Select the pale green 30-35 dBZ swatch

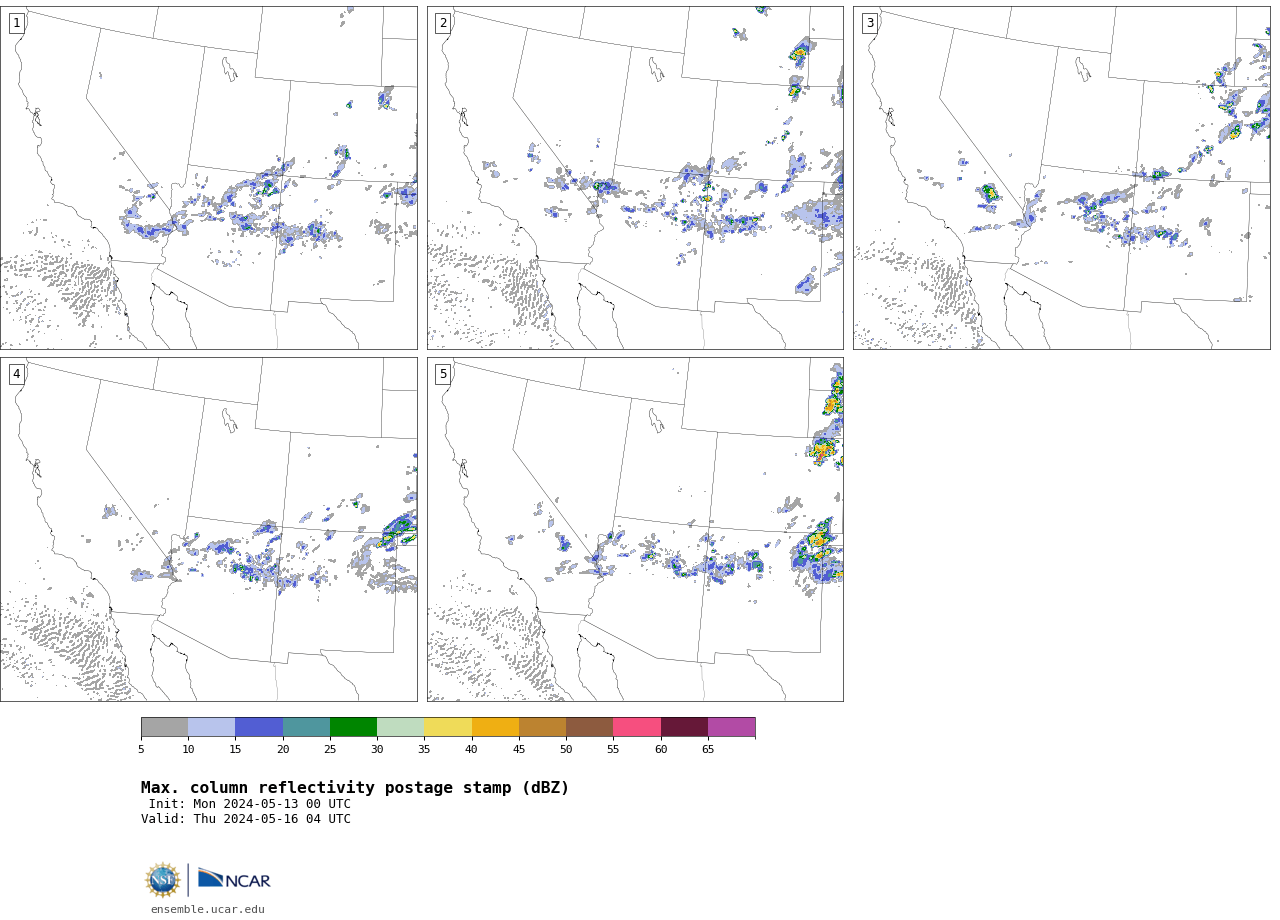[x=401, y=727]
